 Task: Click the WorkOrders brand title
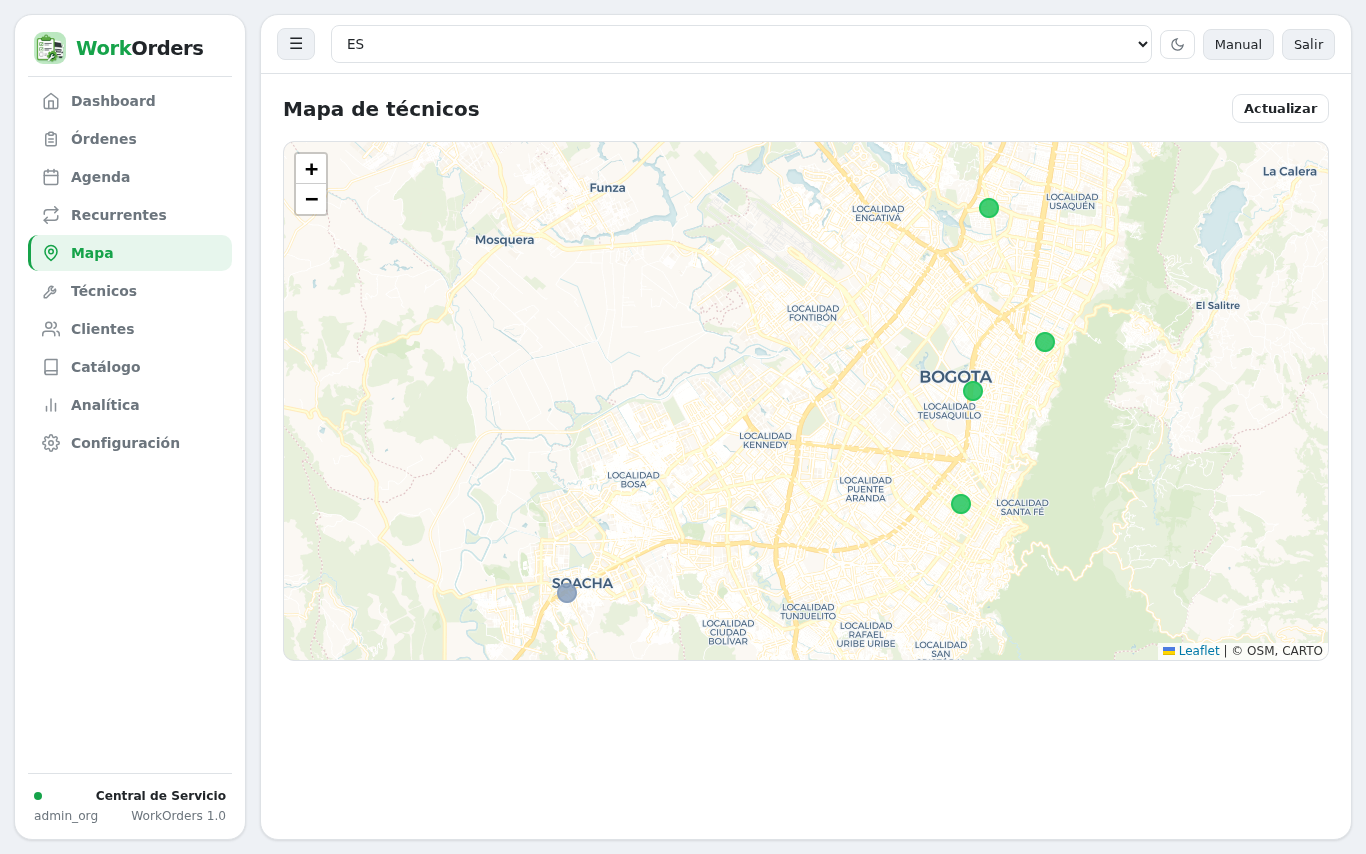click(x=140, y=48)
